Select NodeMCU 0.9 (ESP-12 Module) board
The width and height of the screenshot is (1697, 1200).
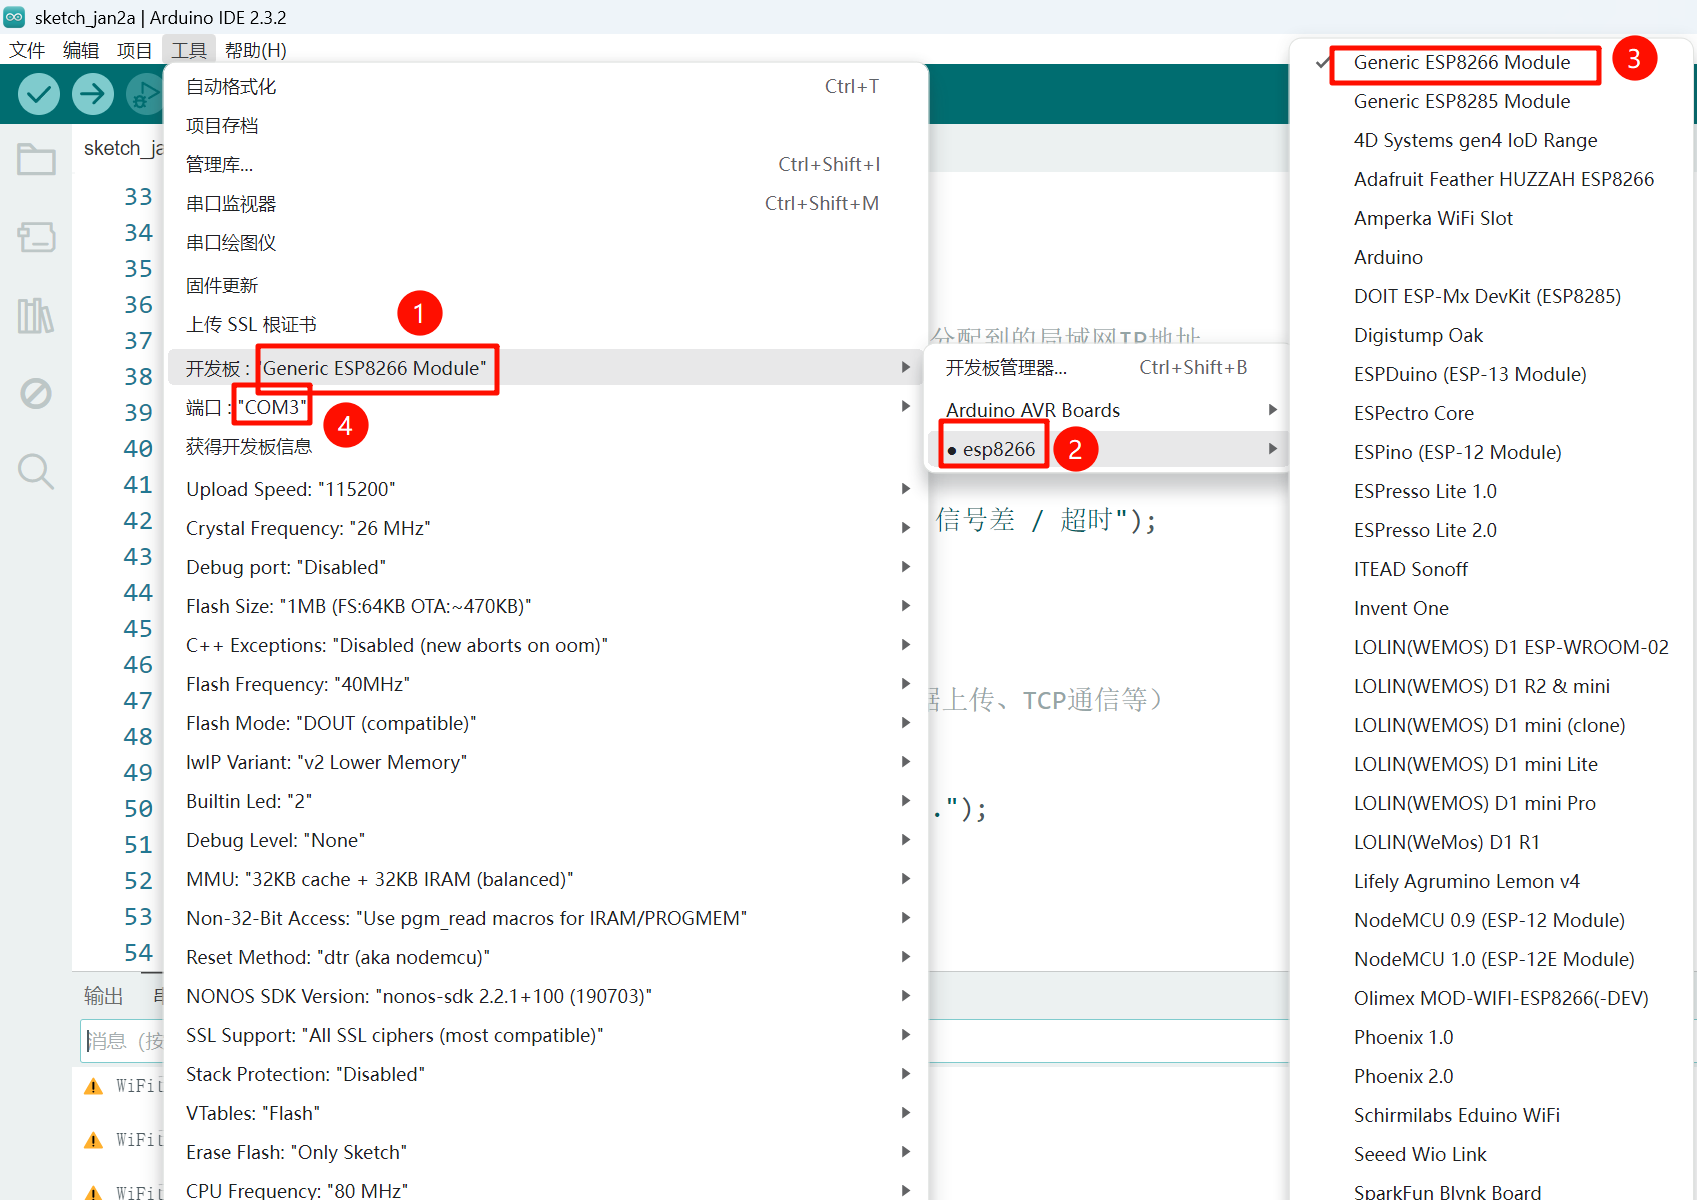(x=1491, y=920)
